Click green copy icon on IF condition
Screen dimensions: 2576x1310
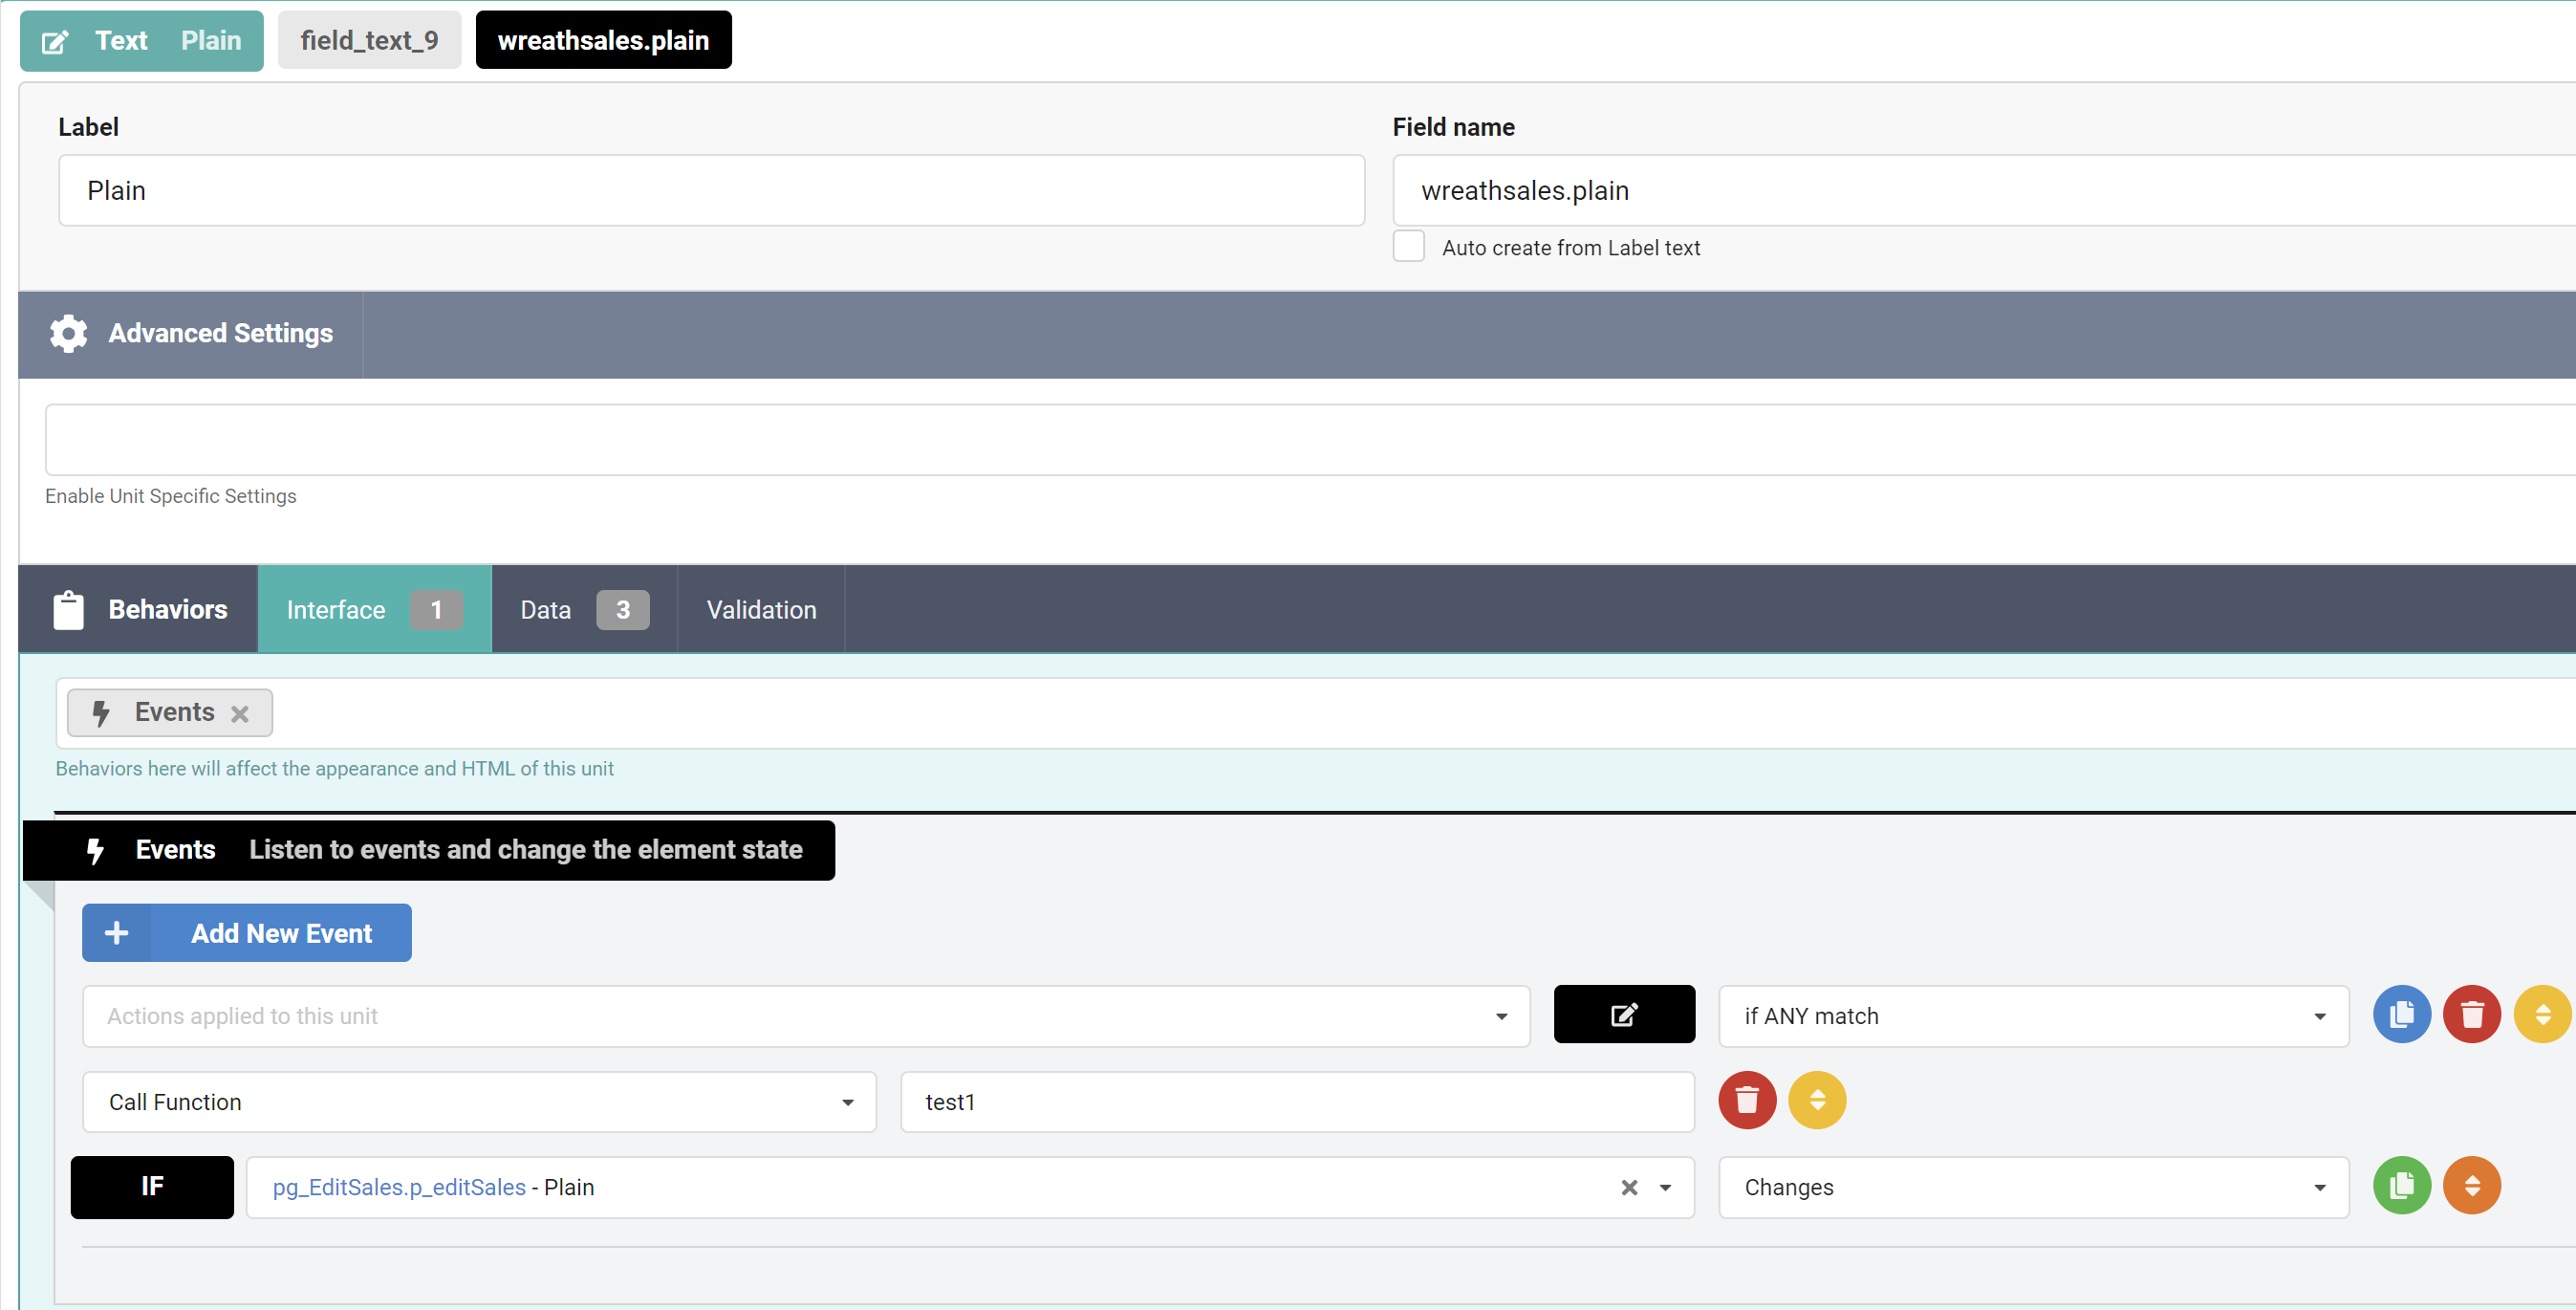point(2401,1186)
